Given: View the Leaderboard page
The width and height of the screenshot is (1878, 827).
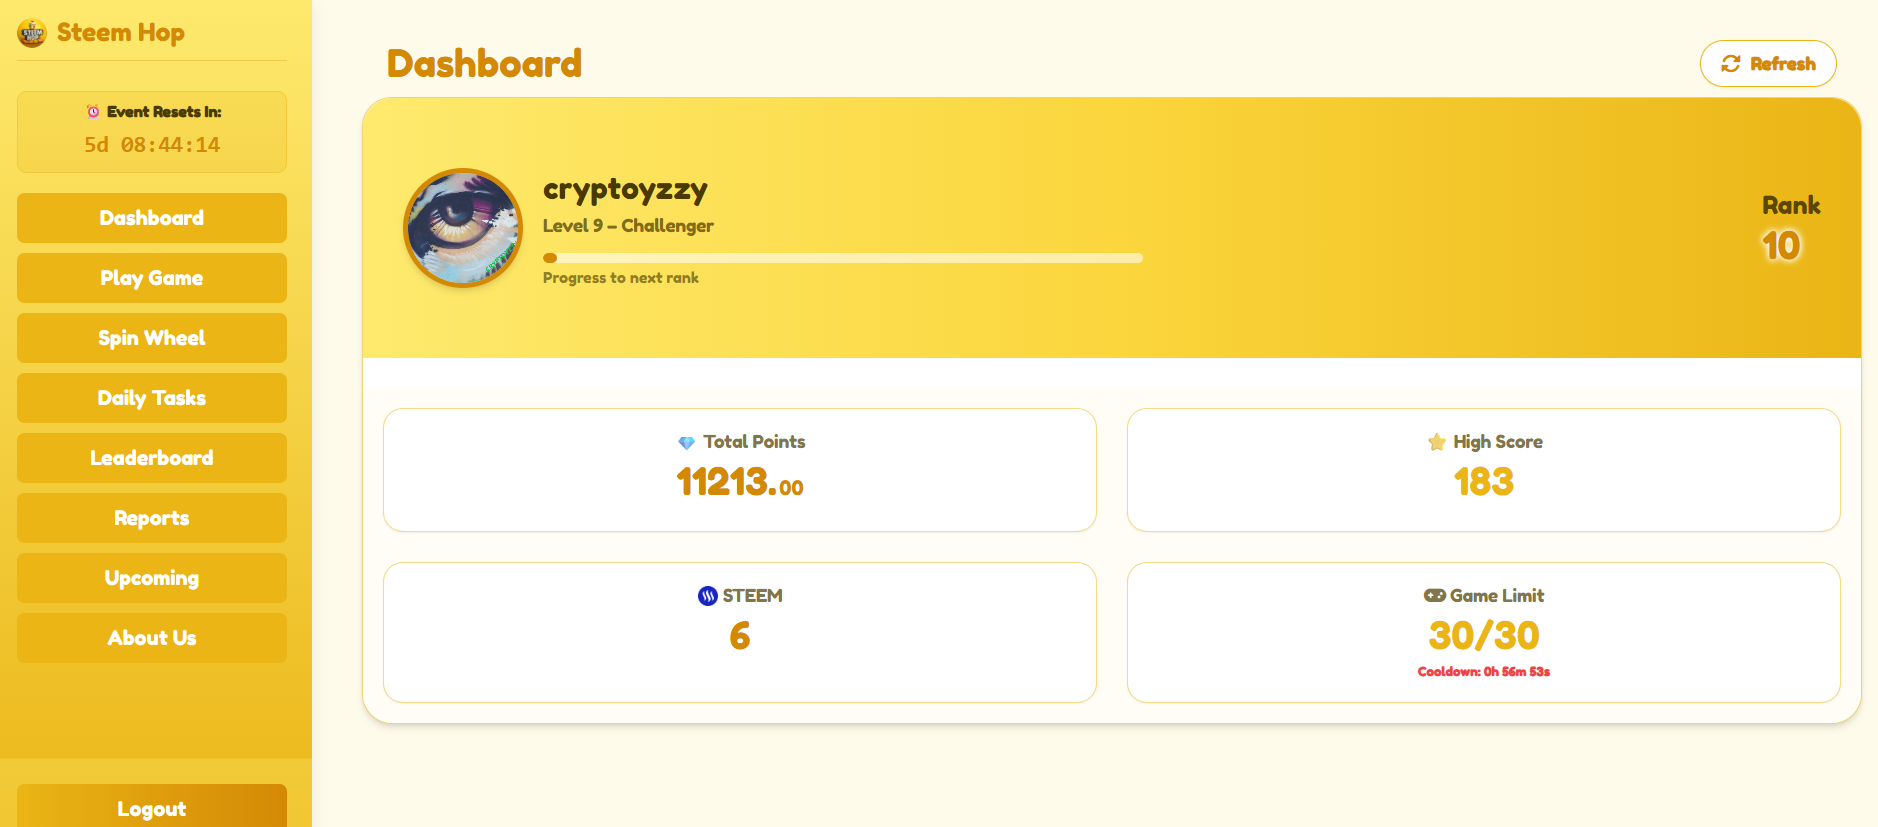Looking at the screenshot, I should click(x=152, y=458).
